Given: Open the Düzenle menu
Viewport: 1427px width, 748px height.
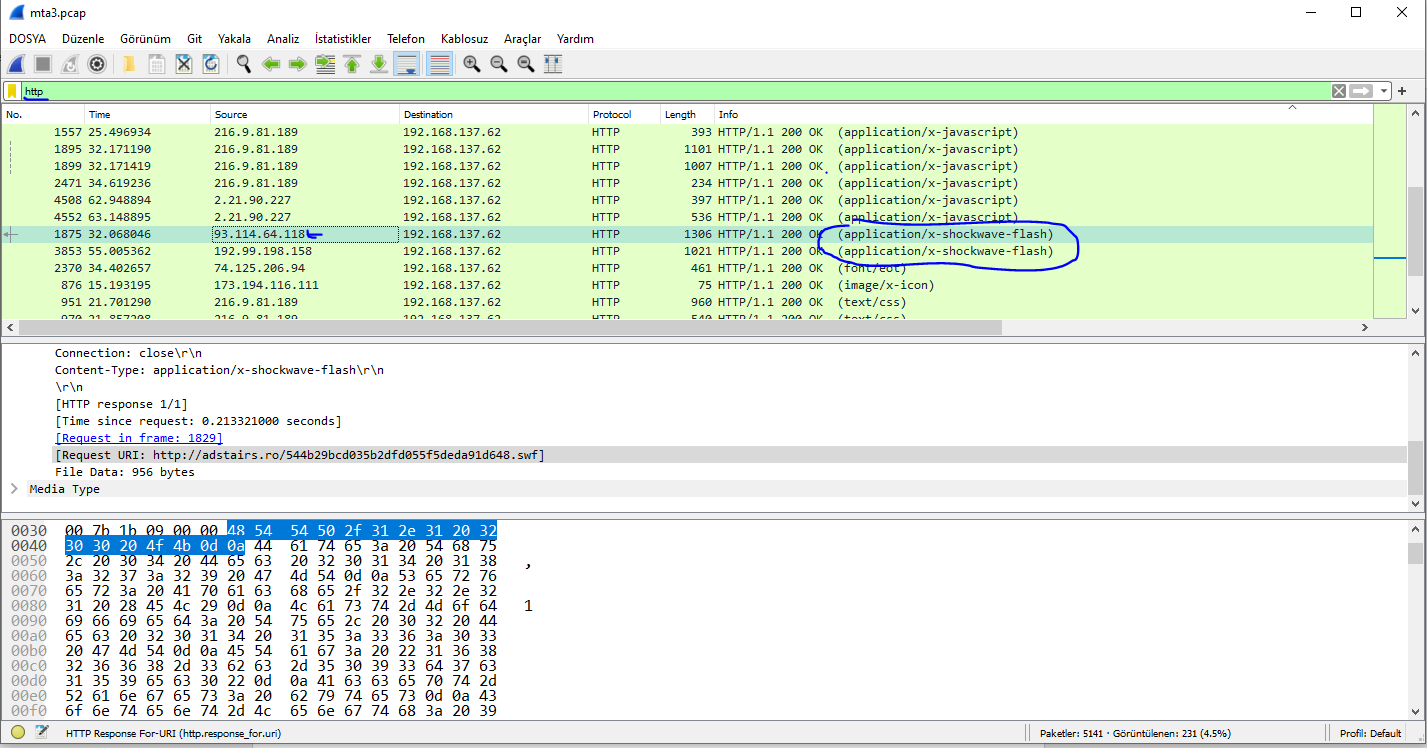Looking at the screenshot, I should click(83, 39).
